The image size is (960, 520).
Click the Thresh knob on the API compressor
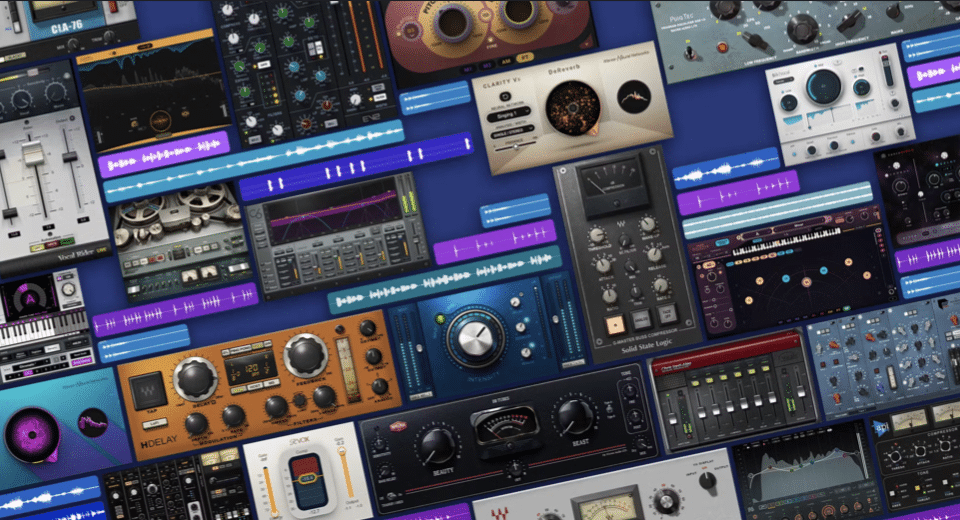(x=896, y=456)
